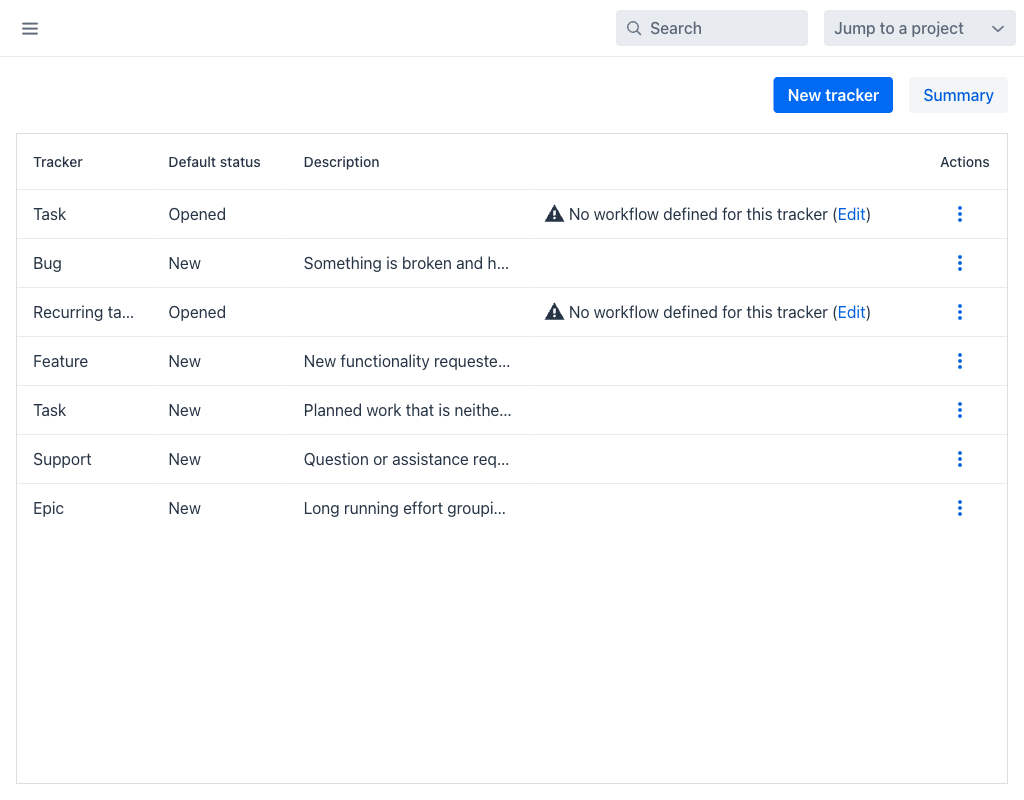The width and height of the screenshot is (1024, 800).
Task: Click New status in the Feature row
Action: (x=184, y=361)
